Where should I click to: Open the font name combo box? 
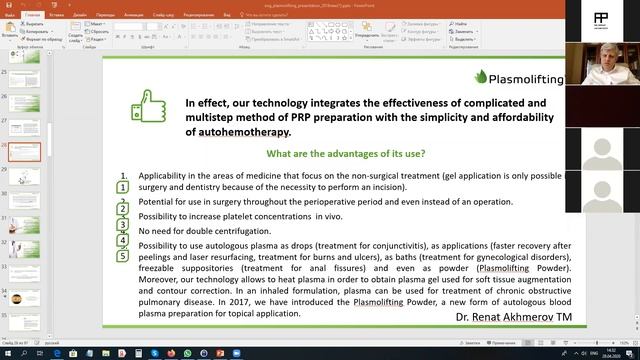129,26
